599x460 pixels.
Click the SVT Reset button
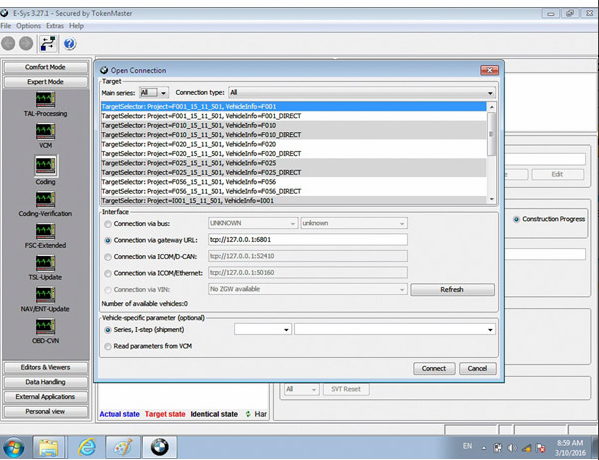346,389
